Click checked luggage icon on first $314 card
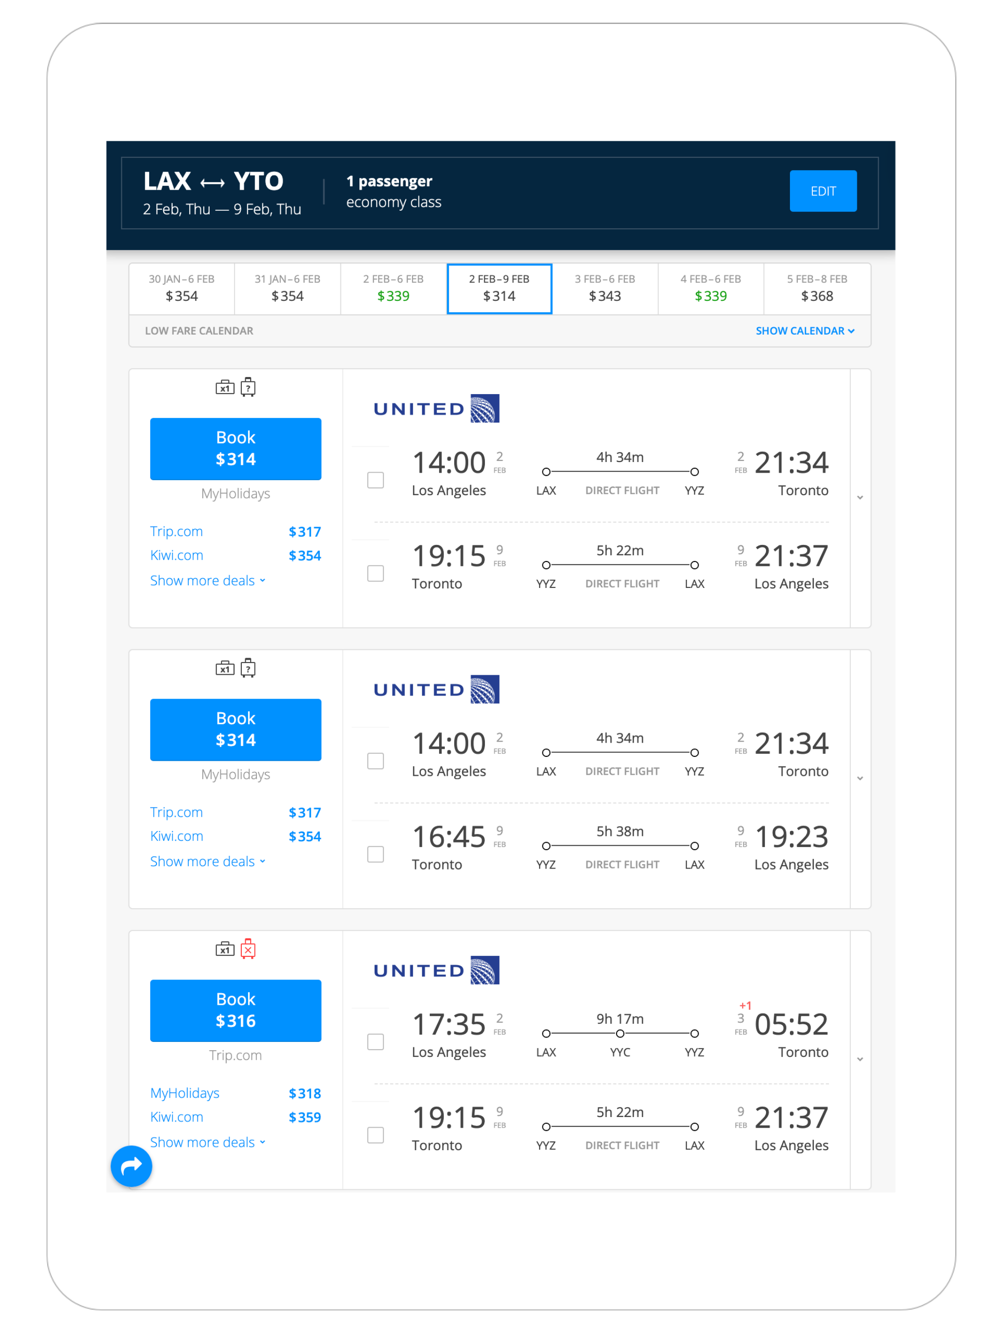Image resolution: width=1000 pixels, height=1334 pixels. [248, 388]
